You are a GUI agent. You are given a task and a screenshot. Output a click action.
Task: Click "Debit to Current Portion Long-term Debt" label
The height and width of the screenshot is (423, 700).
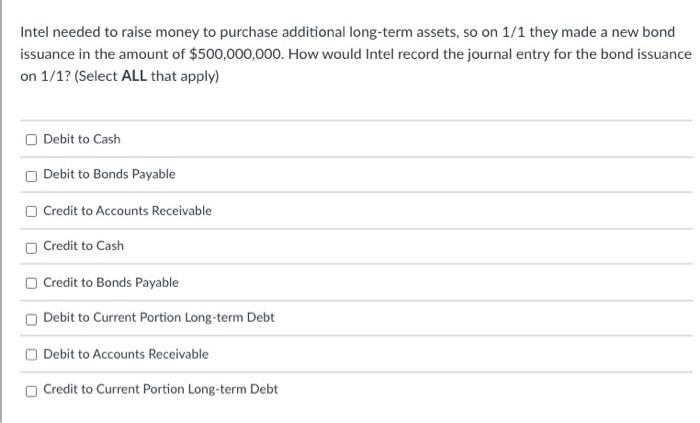[x=159, y=318]
